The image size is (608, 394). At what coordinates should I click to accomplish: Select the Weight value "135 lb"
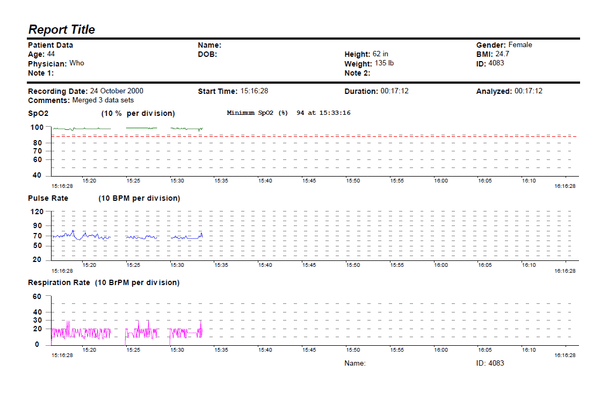click(384, 63)
